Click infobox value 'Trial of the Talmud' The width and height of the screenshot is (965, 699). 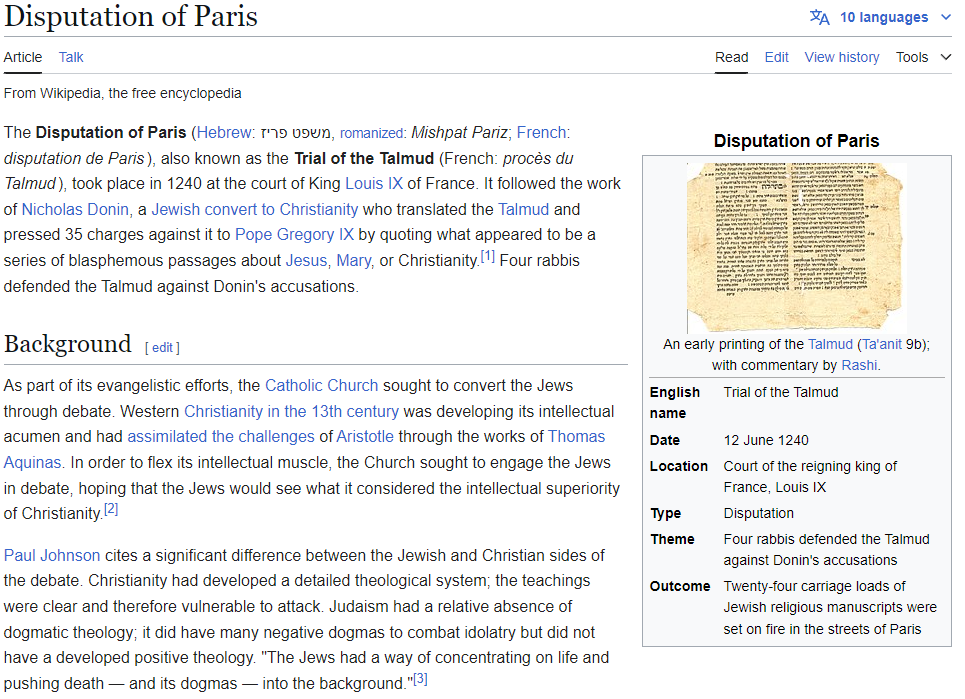781,392
